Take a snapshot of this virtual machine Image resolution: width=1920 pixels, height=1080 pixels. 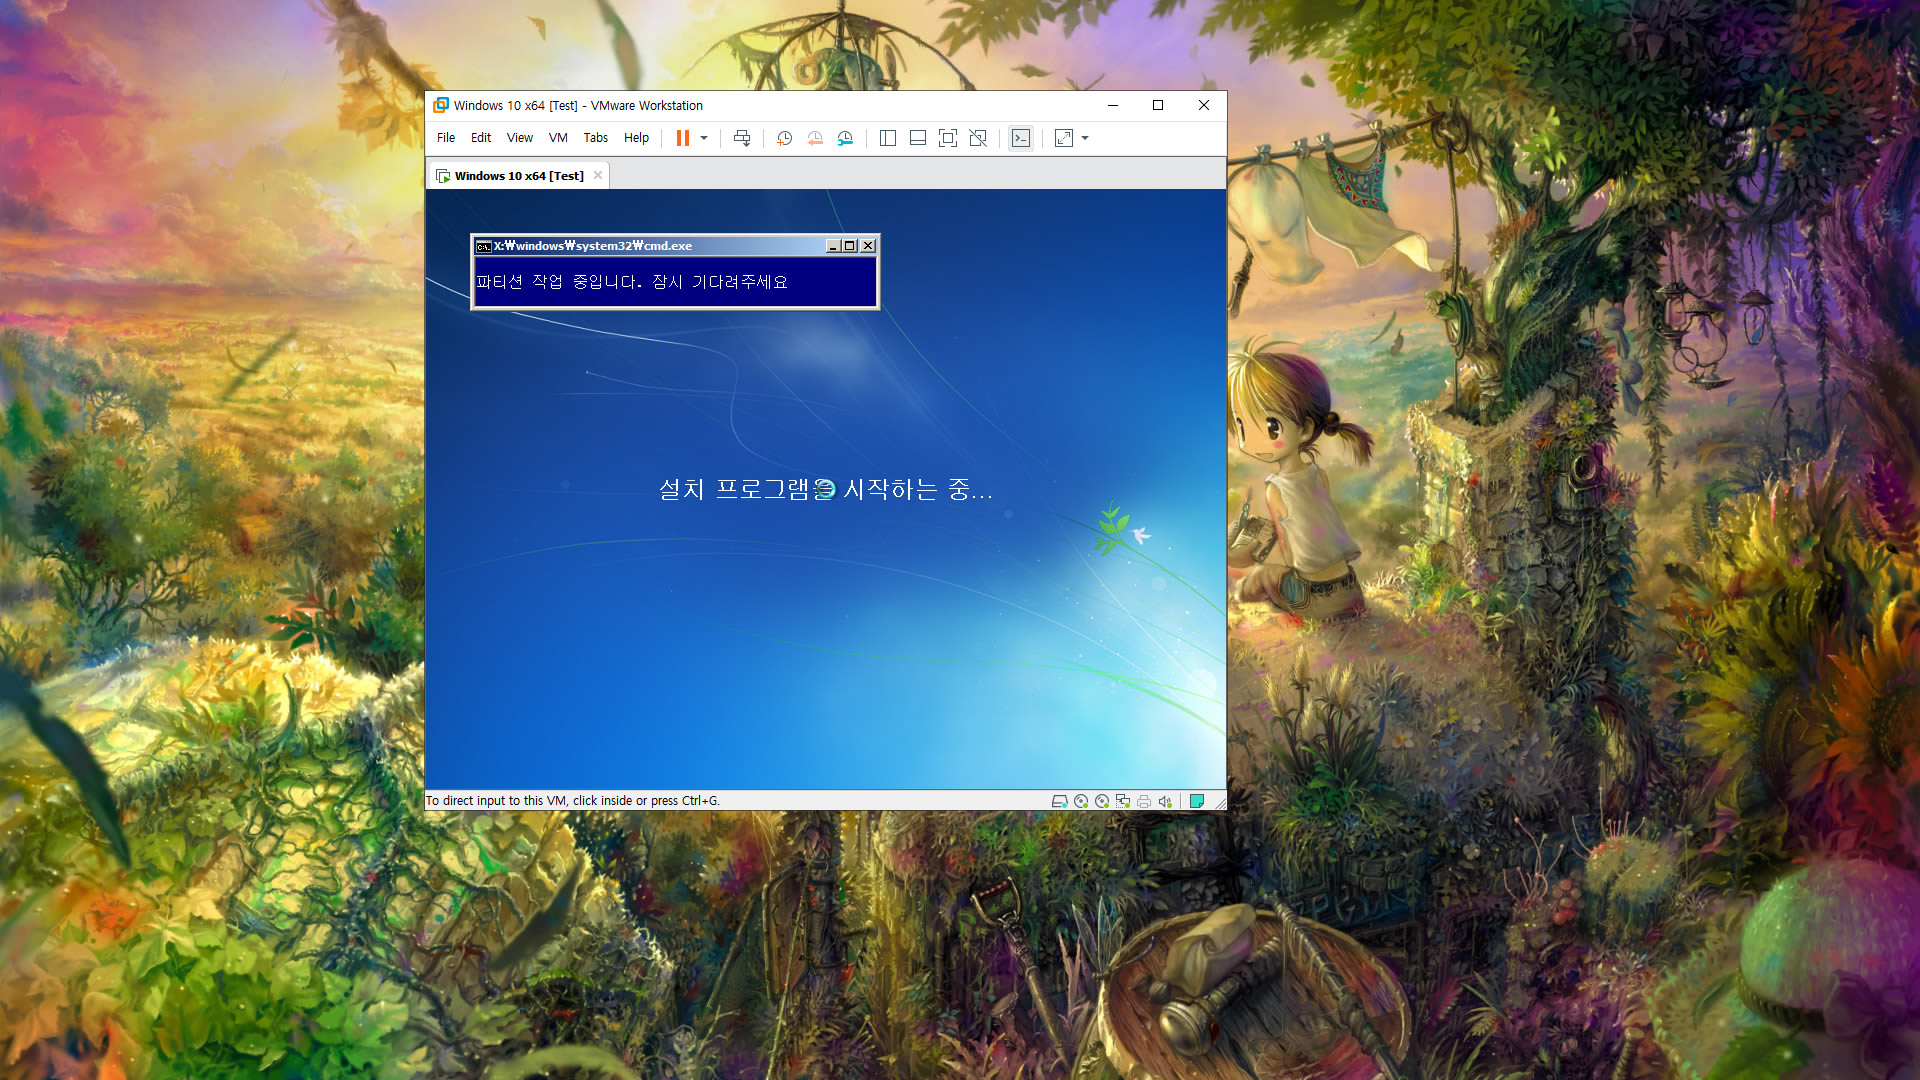click(x=785, y=138)
